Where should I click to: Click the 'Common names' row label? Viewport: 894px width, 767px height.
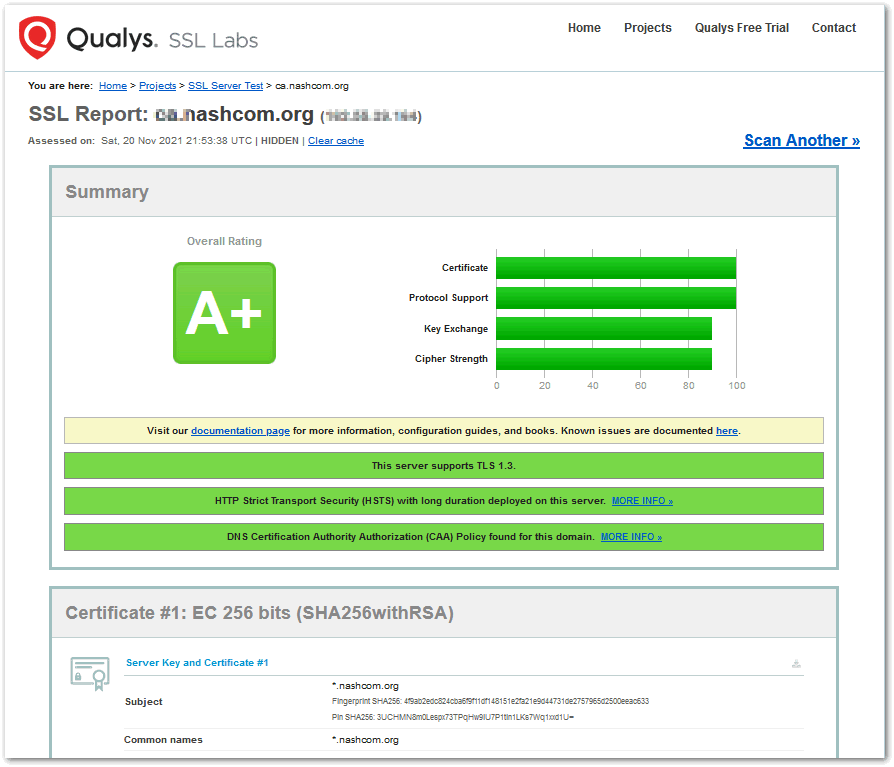(x=163, y=740)
